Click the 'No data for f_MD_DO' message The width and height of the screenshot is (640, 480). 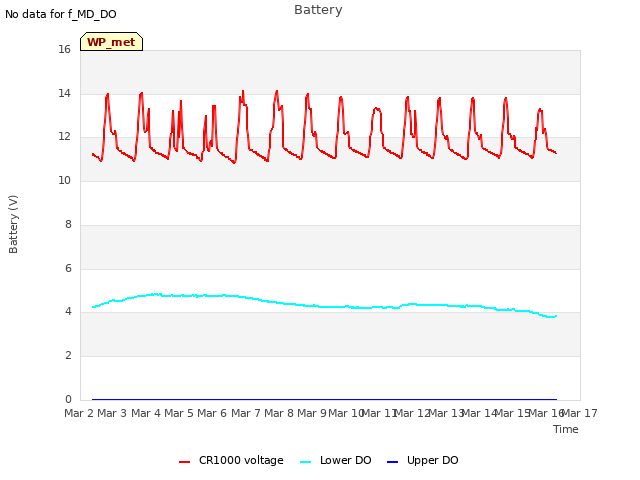point(61,14)
